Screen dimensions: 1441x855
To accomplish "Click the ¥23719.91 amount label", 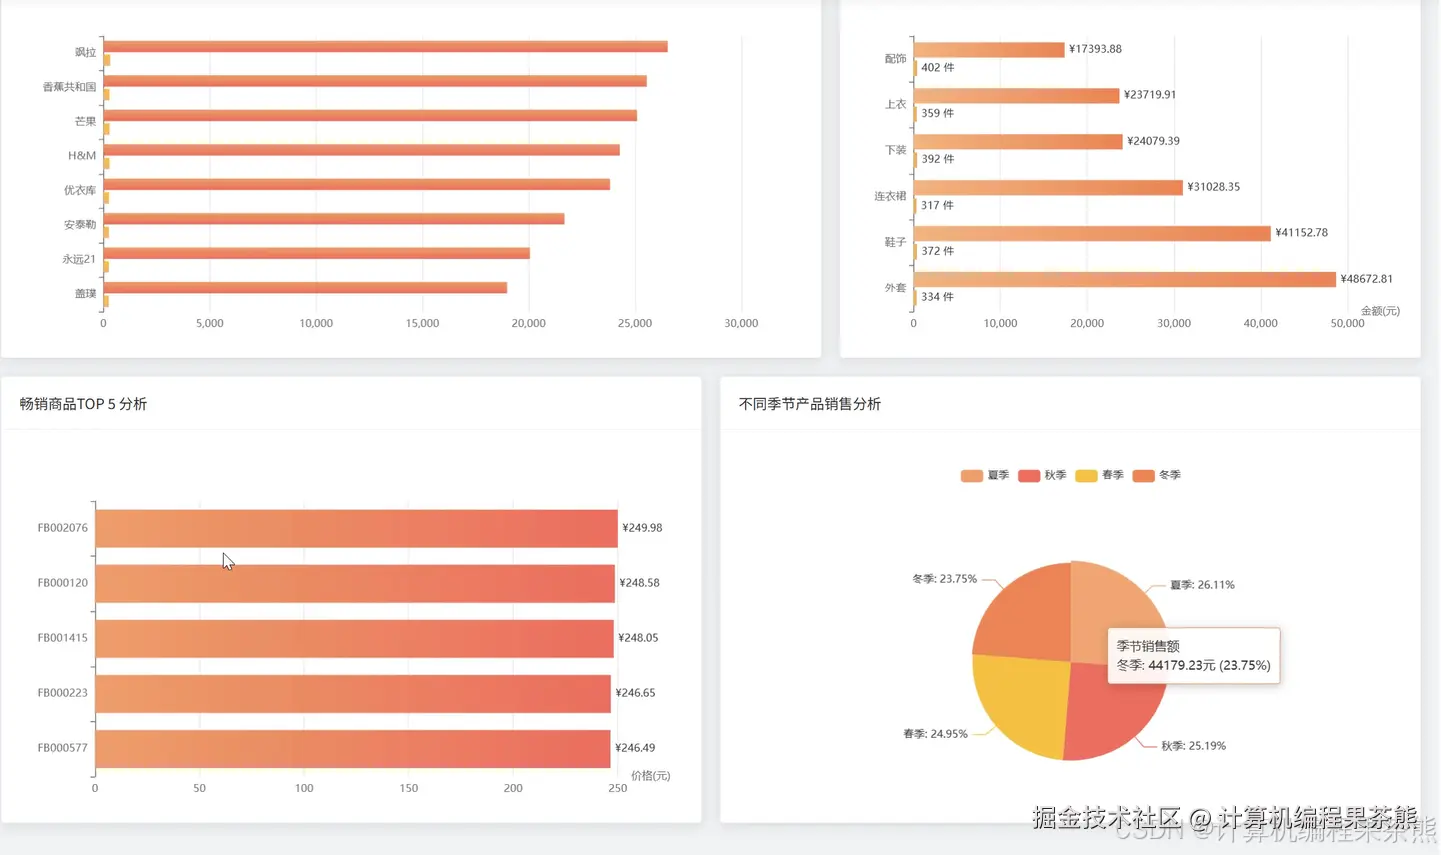I will pos(1150,95).
